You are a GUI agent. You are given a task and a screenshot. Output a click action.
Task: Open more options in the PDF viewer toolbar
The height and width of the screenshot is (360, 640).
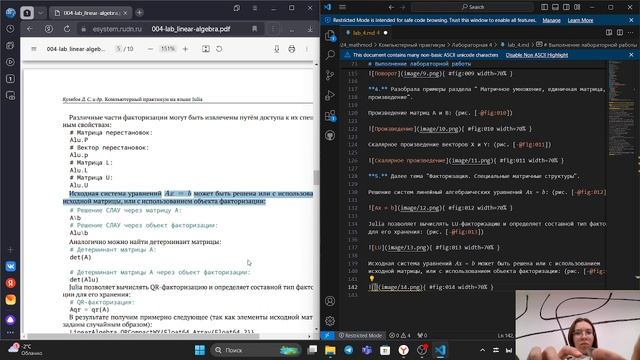(307, 49)
